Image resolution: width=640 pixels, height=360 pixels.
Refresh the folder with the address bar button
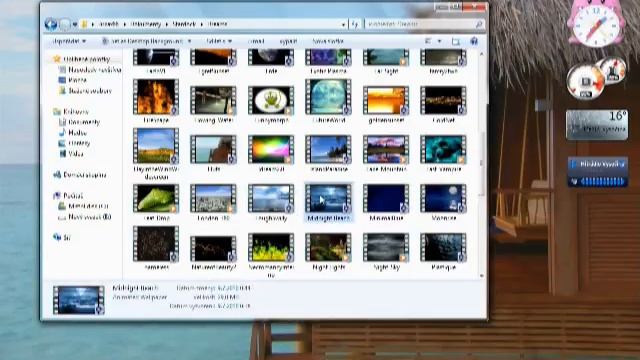[356, 24]
